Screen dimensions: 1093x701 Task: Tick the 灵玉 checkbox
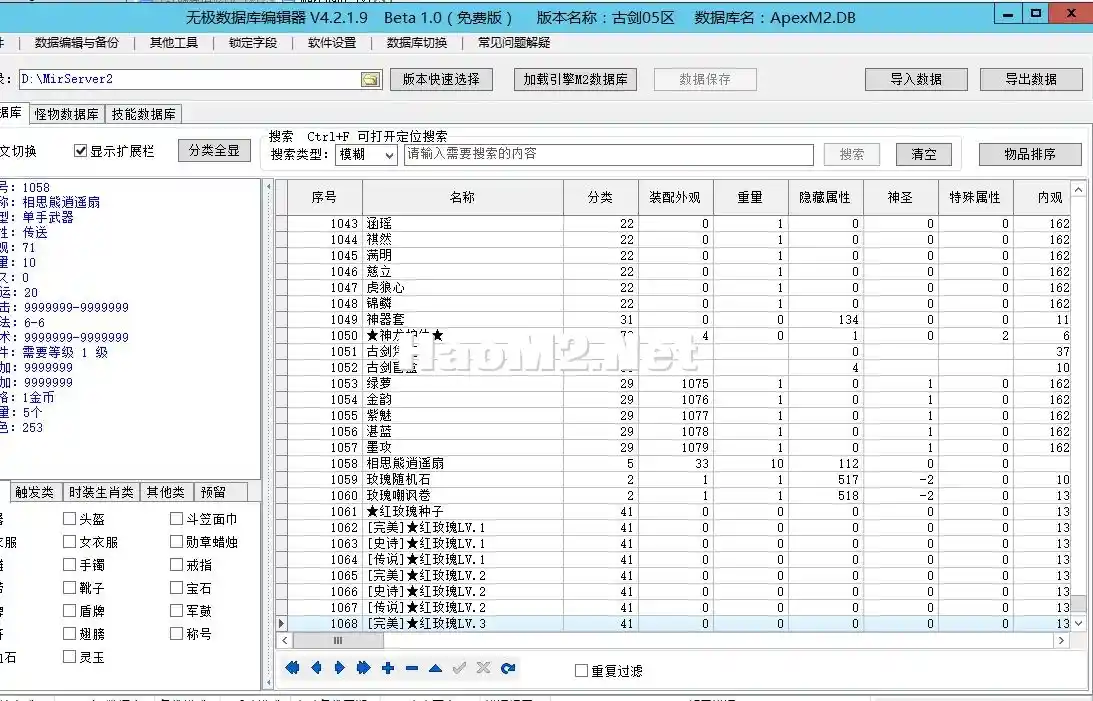click(69, 656)
